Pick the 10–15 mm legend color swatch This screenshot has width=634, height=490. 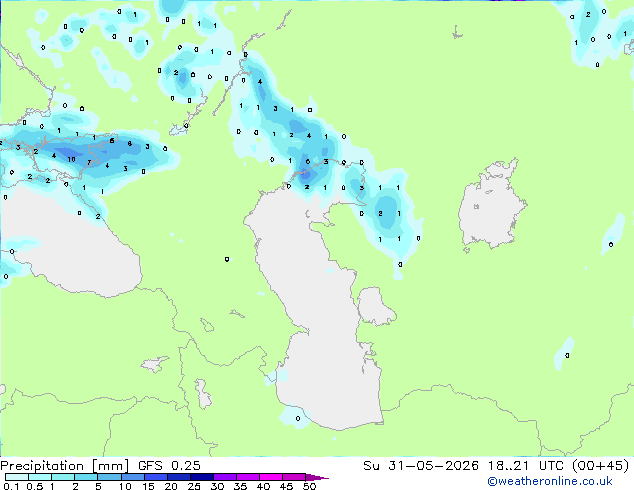132,477
